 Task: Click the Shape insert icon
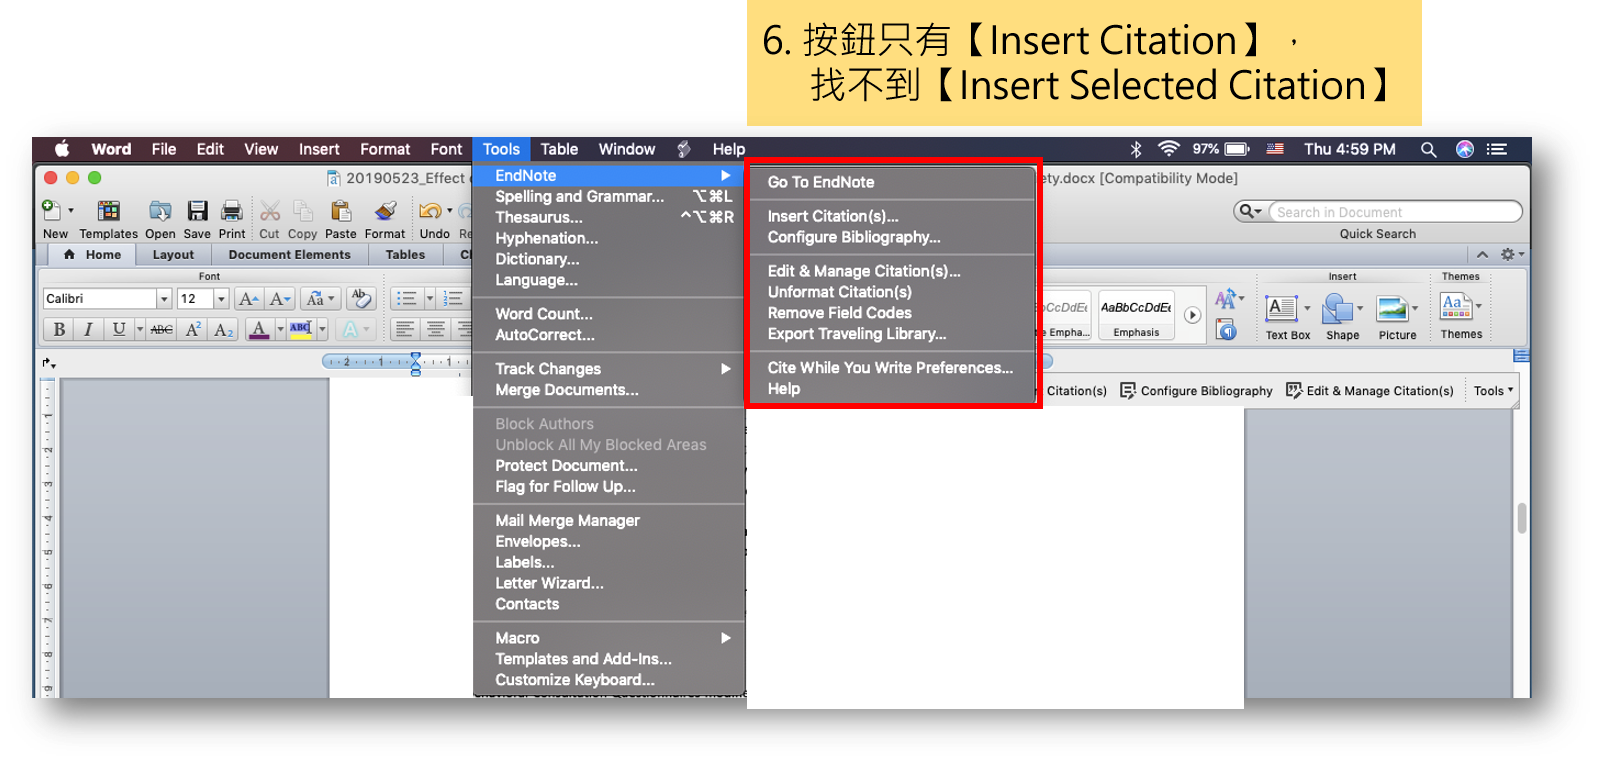pyautogui.click(x=1337, y=309)
